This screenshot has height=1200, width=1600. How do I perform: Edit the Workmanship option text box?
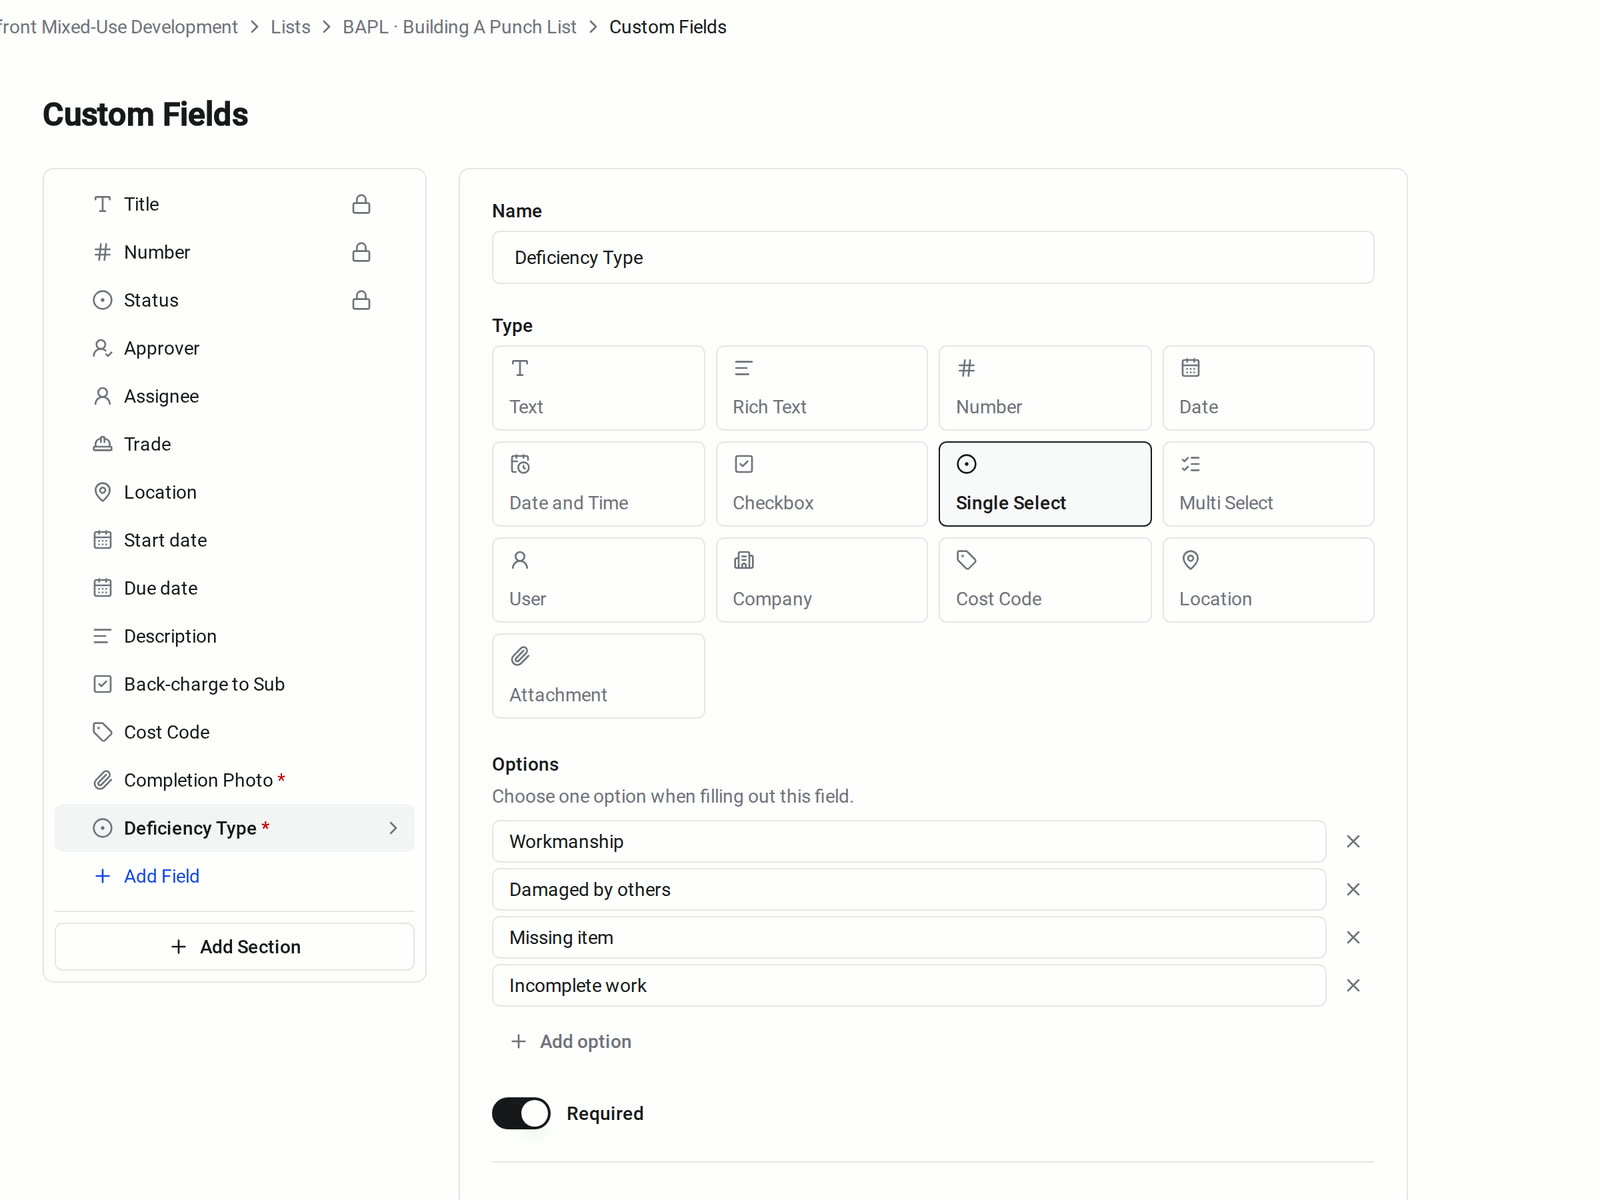tap(909, 842)
